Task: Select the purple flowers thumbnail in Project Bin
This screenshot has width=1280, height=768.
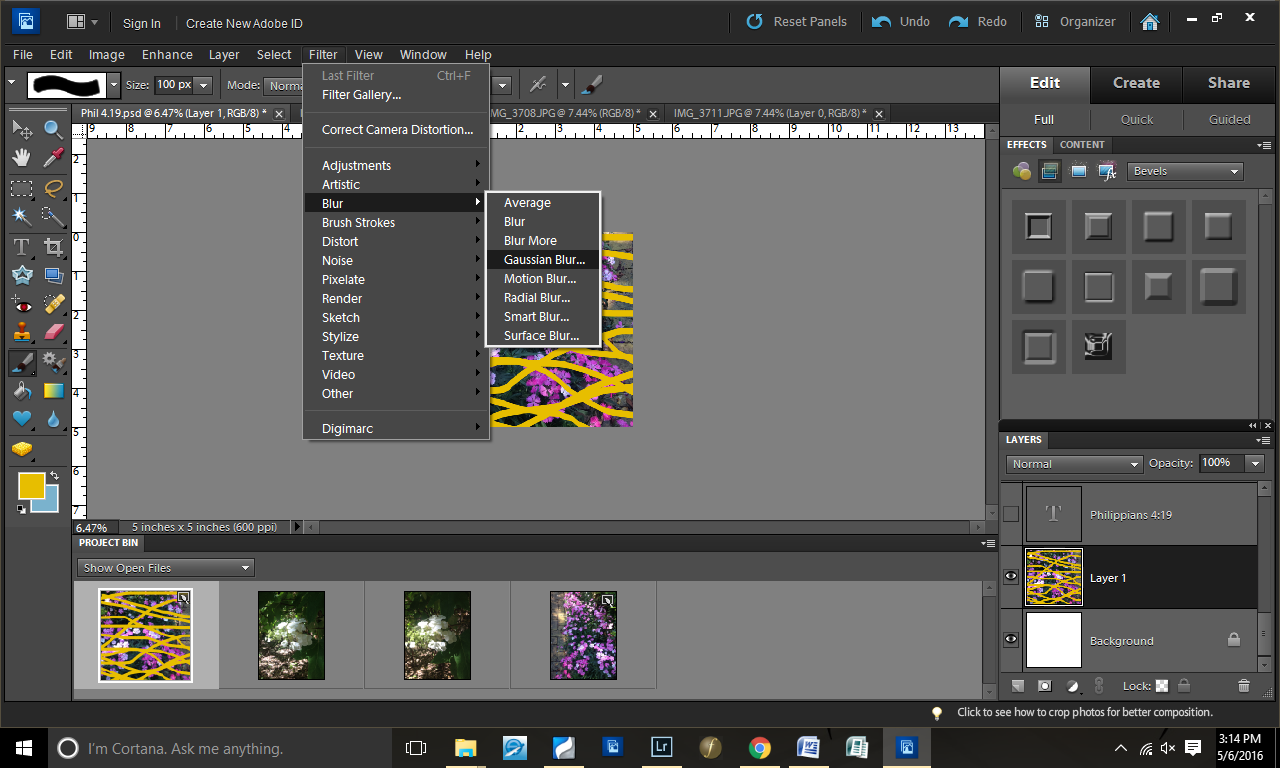Action: pos(583,635)
